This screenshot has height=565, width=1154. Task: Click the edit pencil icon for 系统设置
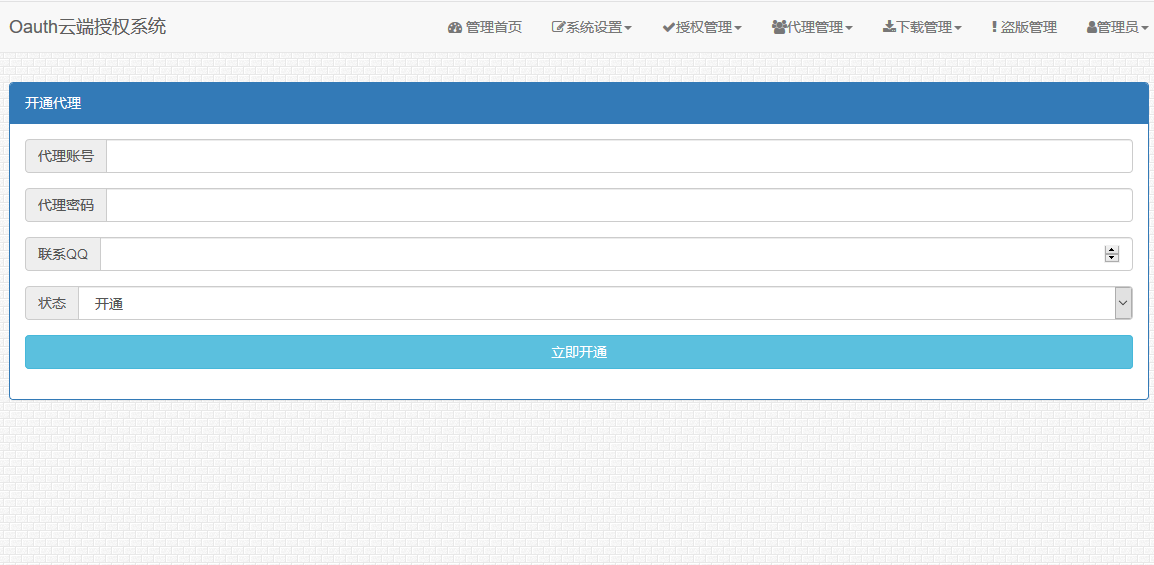(559, 28)
